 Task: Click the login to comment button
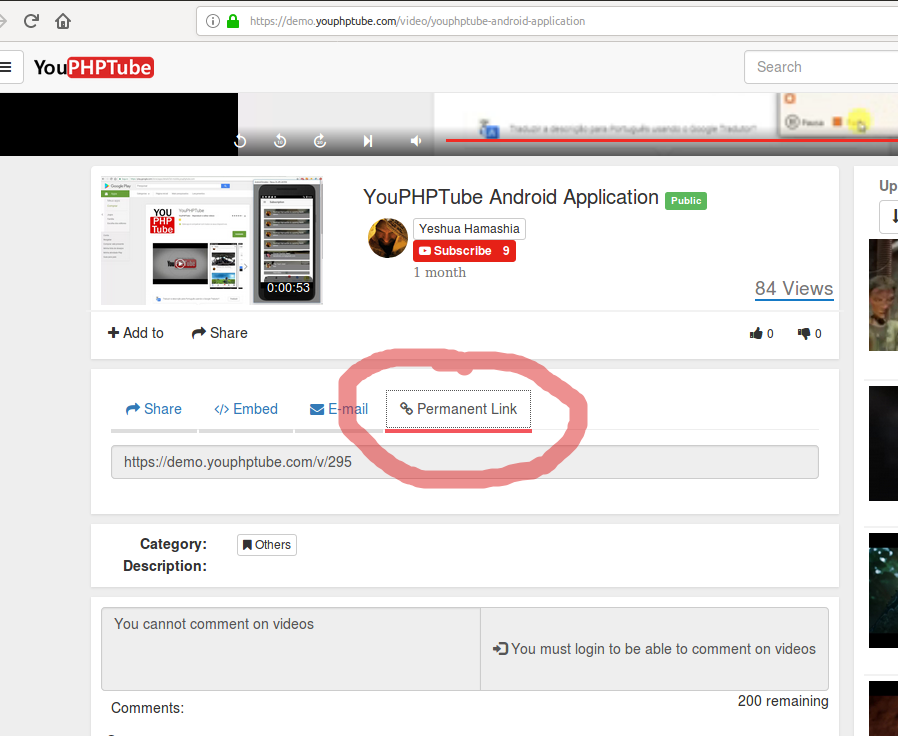click(654, 649)
